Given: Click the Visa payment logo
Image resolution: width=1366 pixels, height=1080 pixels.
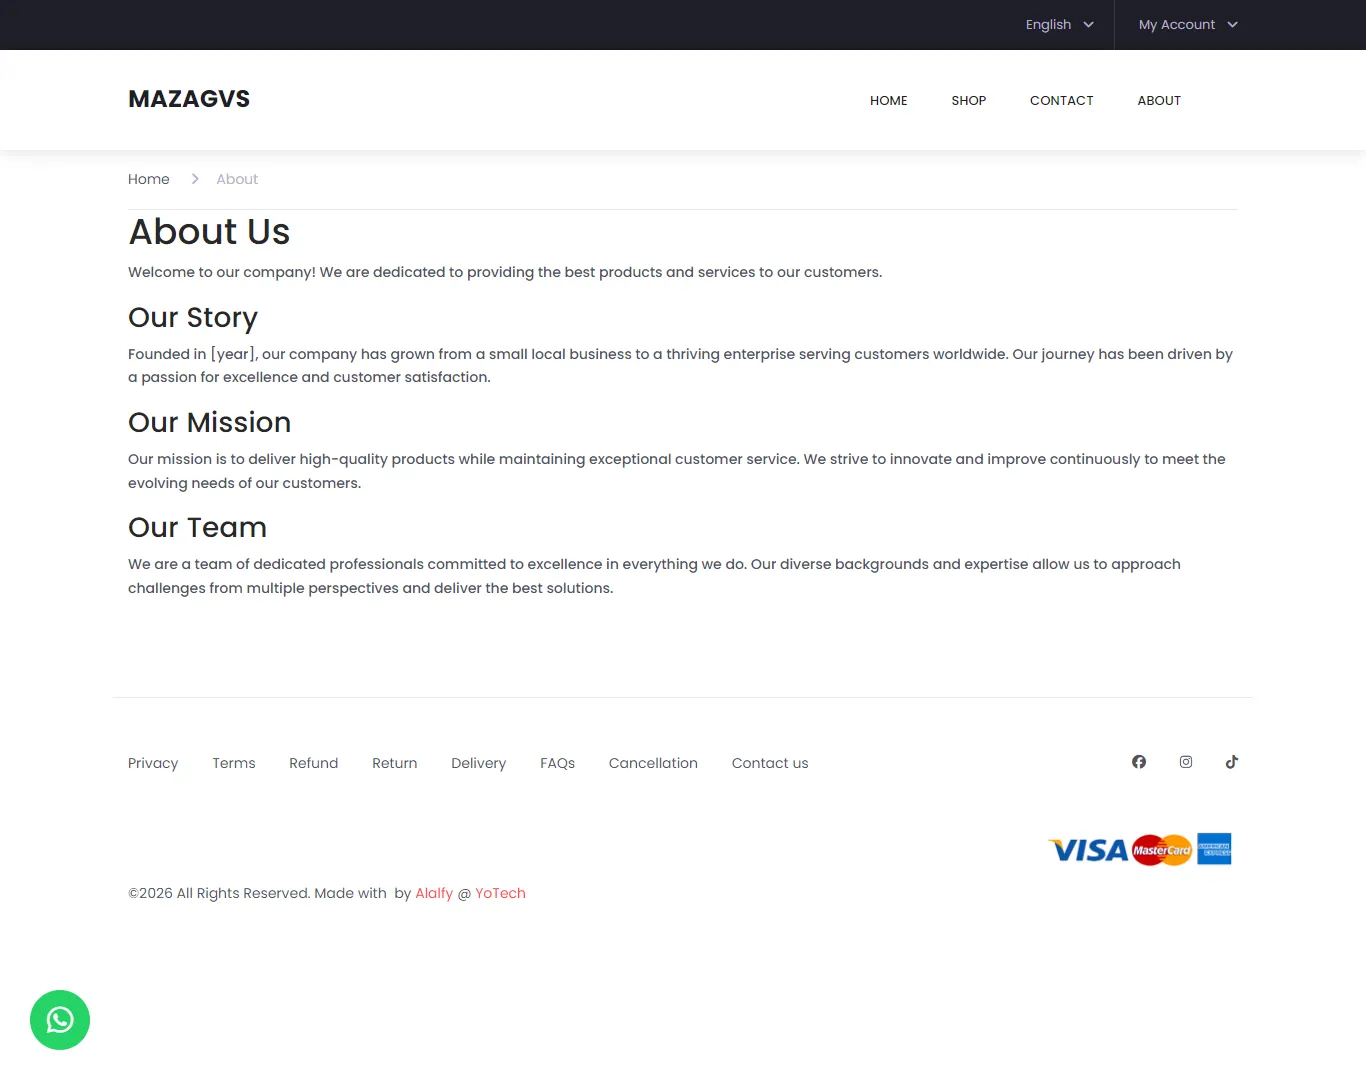Looking at the screenshot, I should [1088, 850].
